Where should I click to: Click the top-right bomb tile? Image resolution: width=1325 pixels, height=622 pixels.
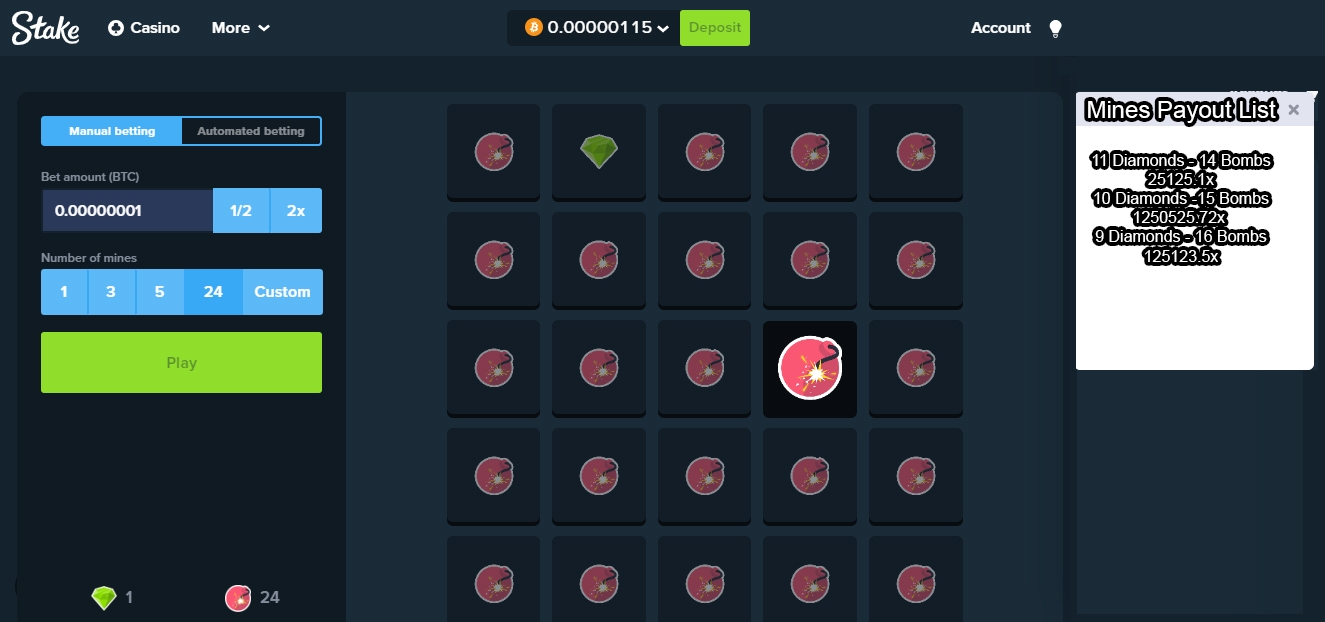click(915, 151)
